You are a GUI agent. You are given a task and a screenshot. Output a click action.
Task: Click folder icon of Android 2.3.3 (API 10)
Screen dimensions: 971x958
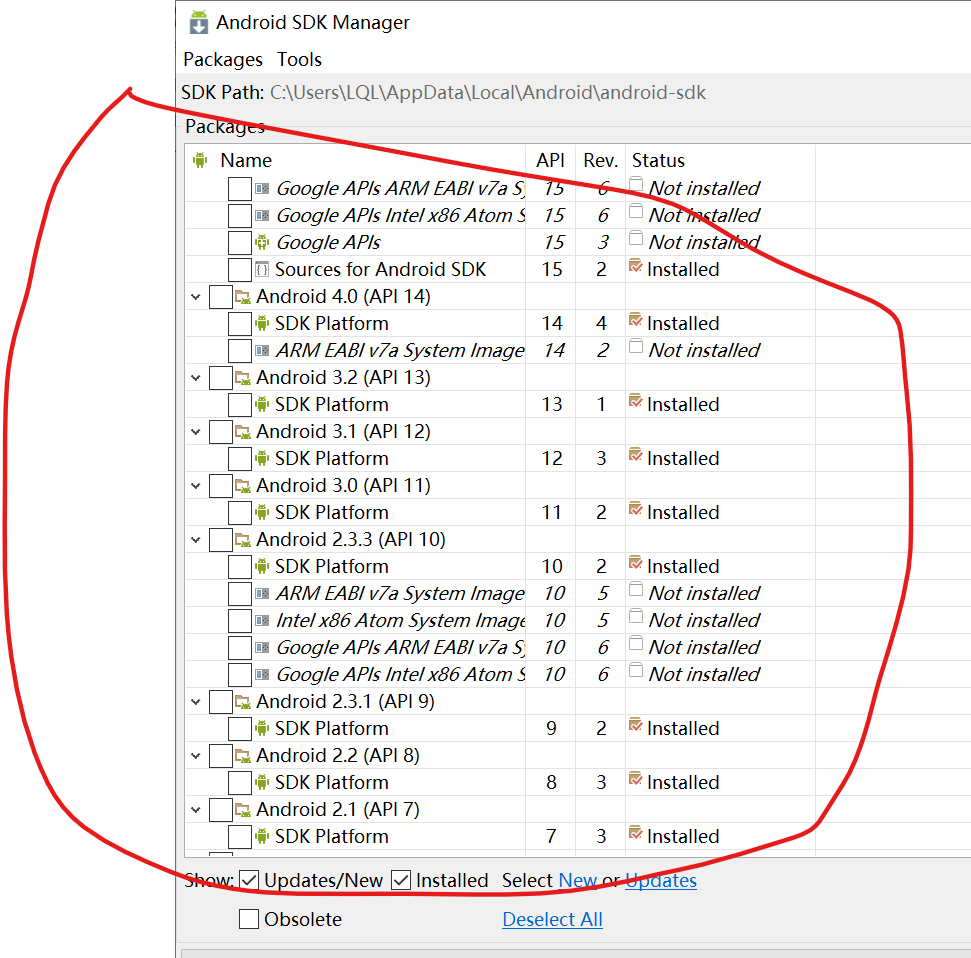click(242, 539)
